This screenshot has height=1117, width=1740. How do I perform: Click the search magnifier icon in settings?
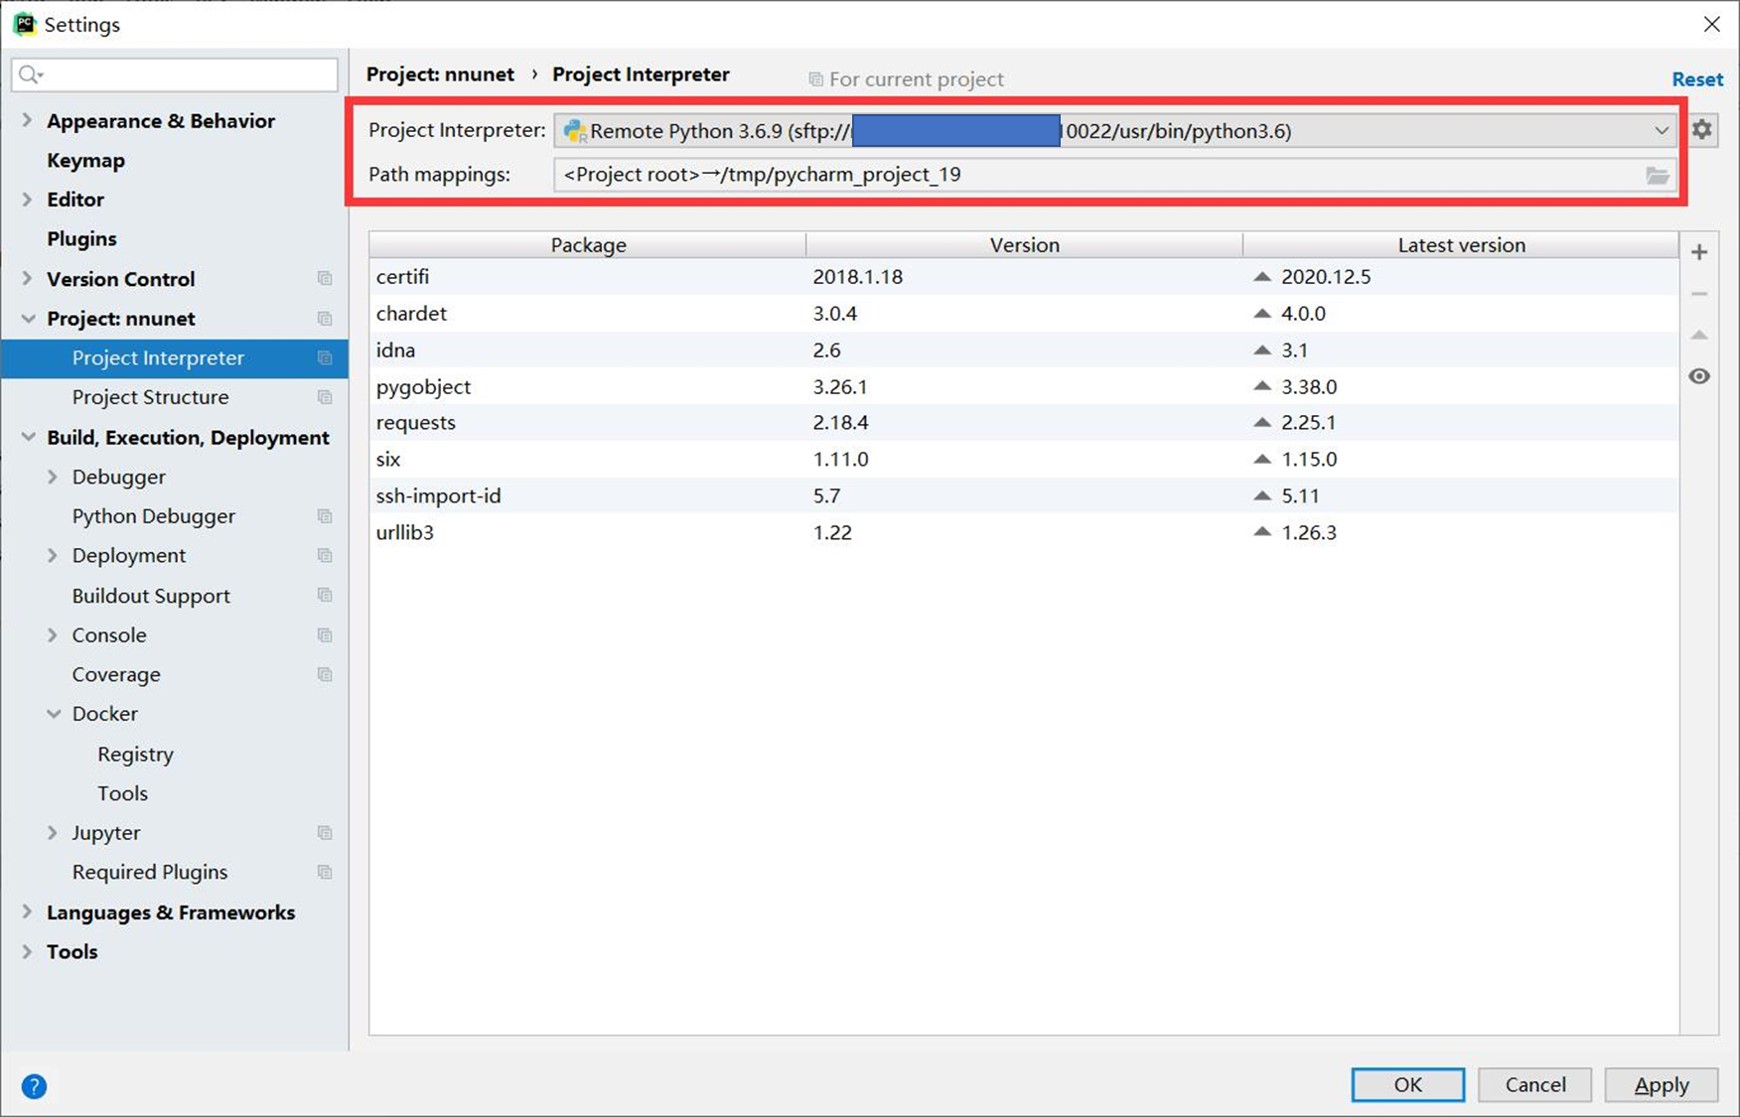pos(30,74)
